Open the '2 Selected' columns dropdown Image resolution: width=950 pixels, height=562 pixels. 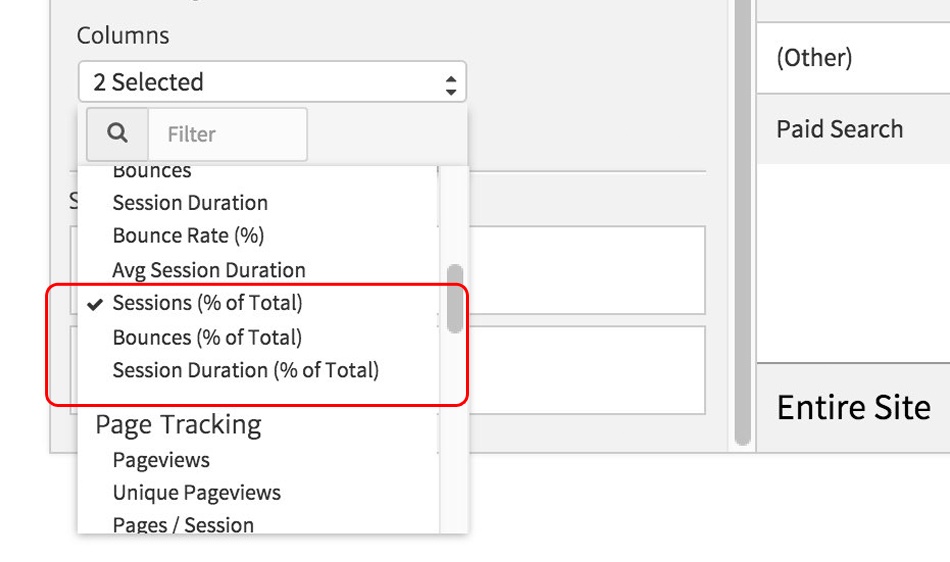(x=271, y=82)
